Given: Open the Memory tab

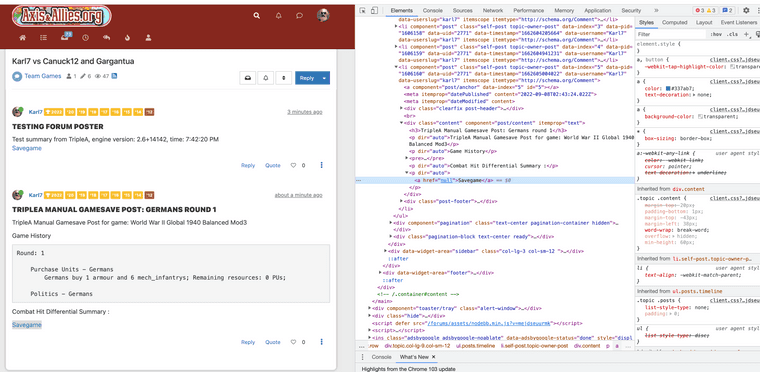Looking at the screenshot, I should point(564,10).
